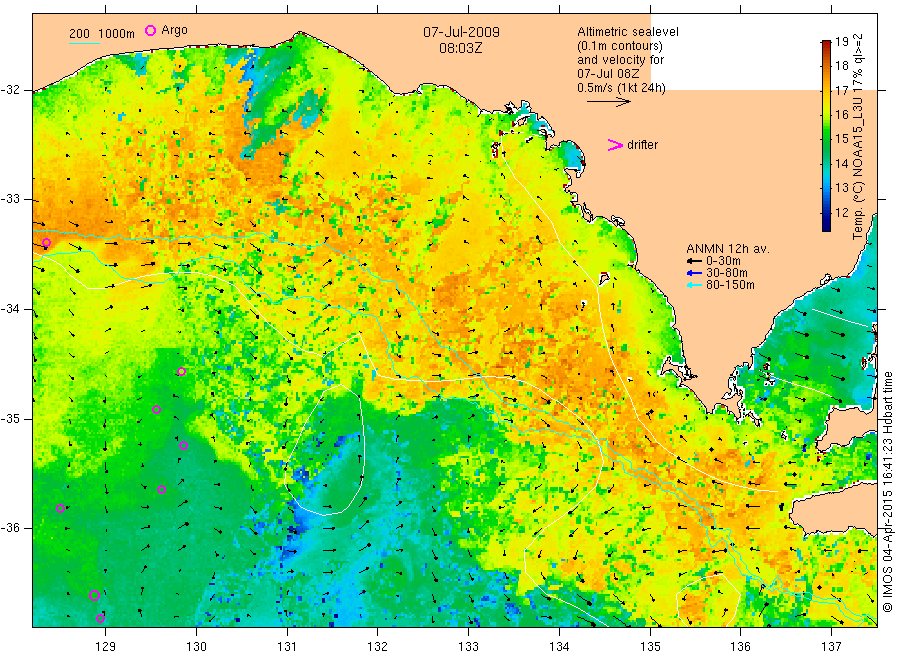Select the Argo float marker near 34.9°S, 129.6°E
The width and height of the screenshot is (900, 660).
tap(156, 410)
